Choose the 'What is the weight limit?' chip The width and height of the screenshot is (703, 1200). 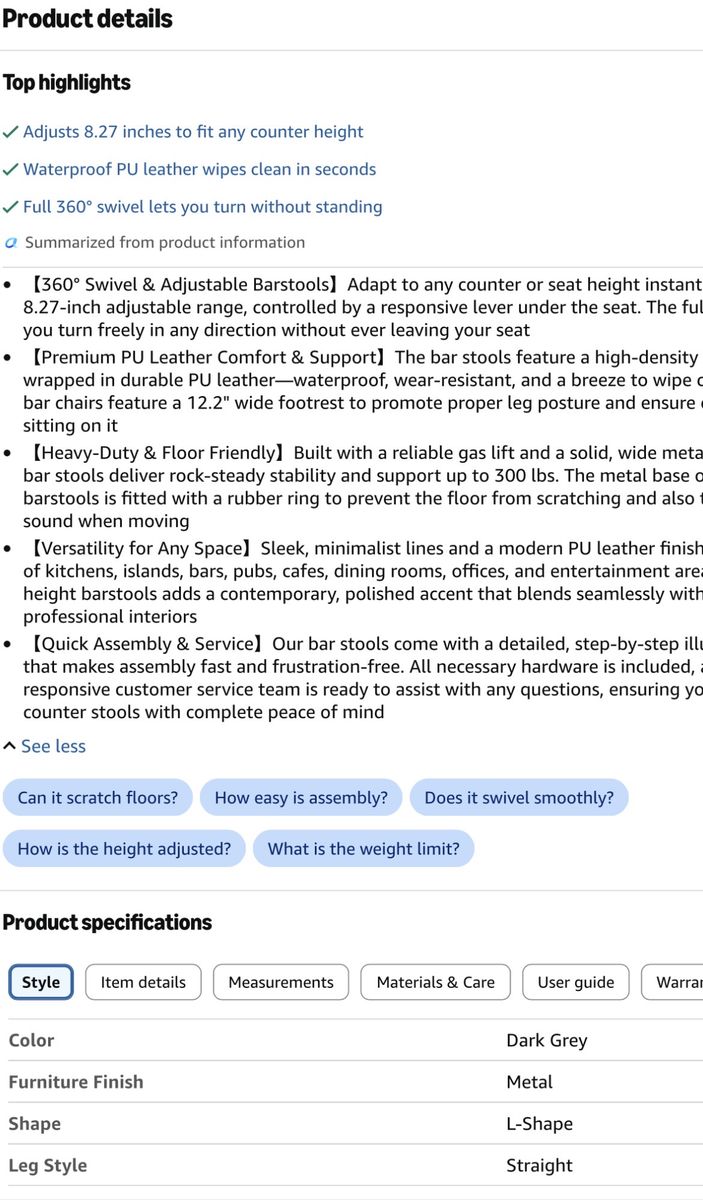[x=364, y=848]
